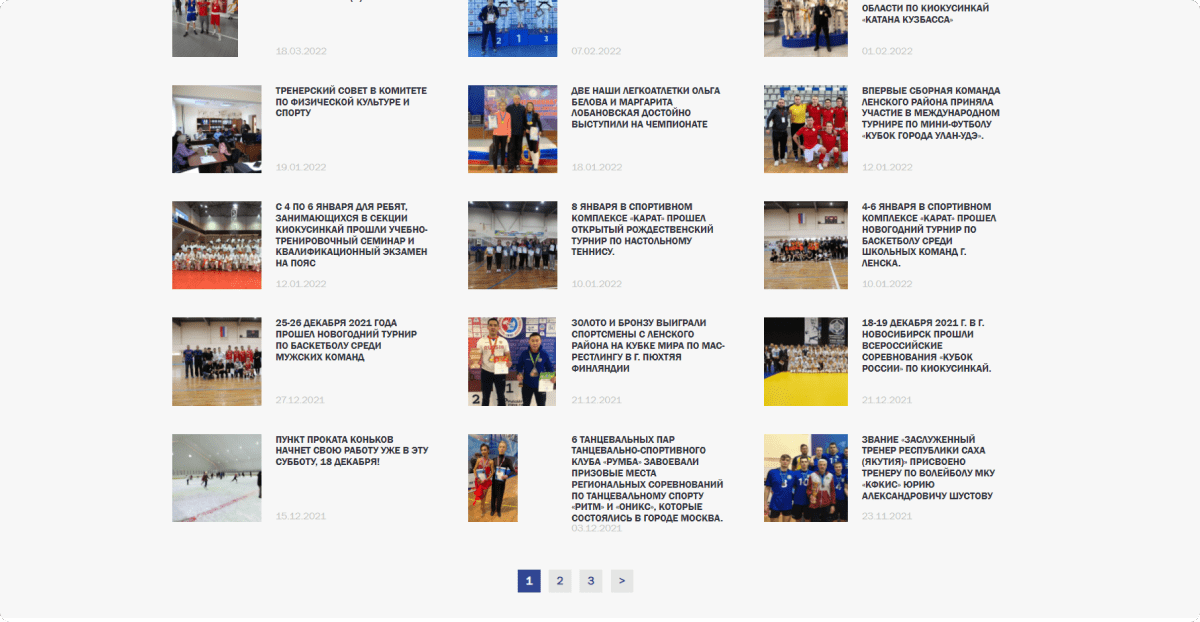Go to page 1 in pagination

coord(529,581)
